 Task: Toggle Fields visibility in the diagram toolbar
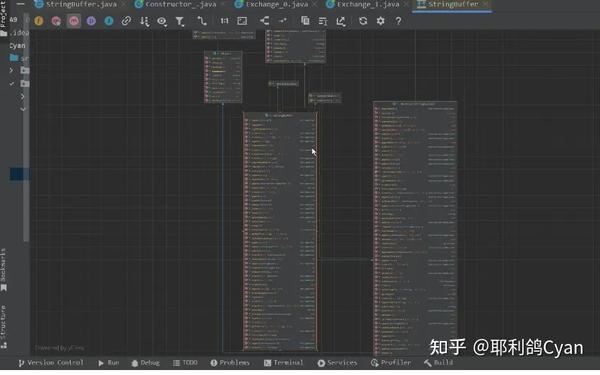(x=39, y=21)
